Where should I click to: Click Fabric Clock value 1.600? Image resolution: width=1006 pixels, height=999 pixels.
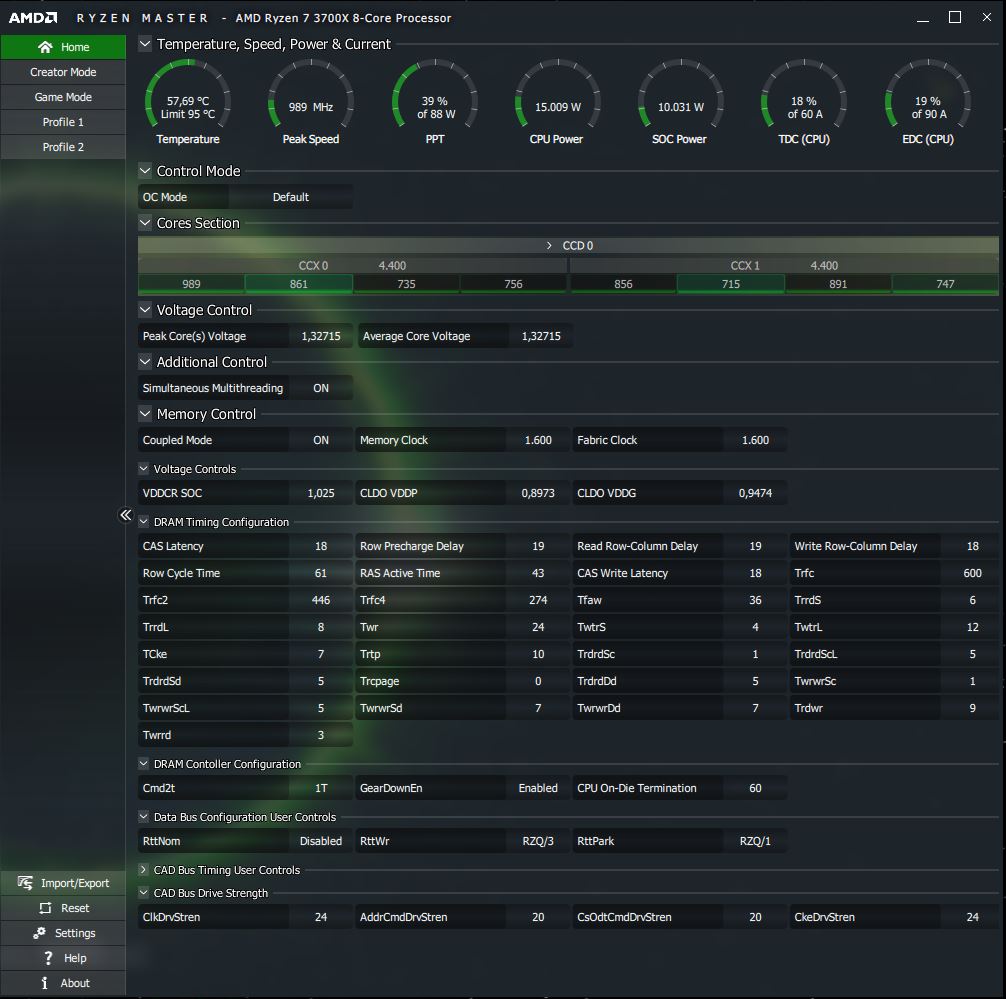pyautogui.click(x=755, y=440)
